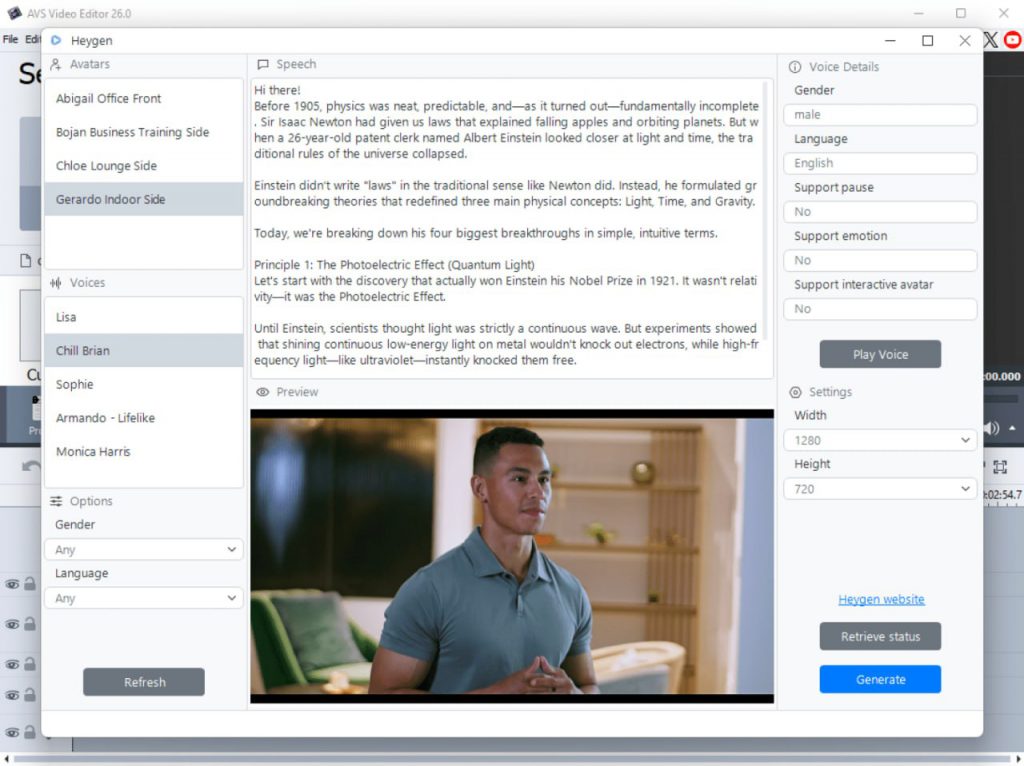
Task: Select the Bojan Business Training Side avatar
Action: (x=144, y=132)
